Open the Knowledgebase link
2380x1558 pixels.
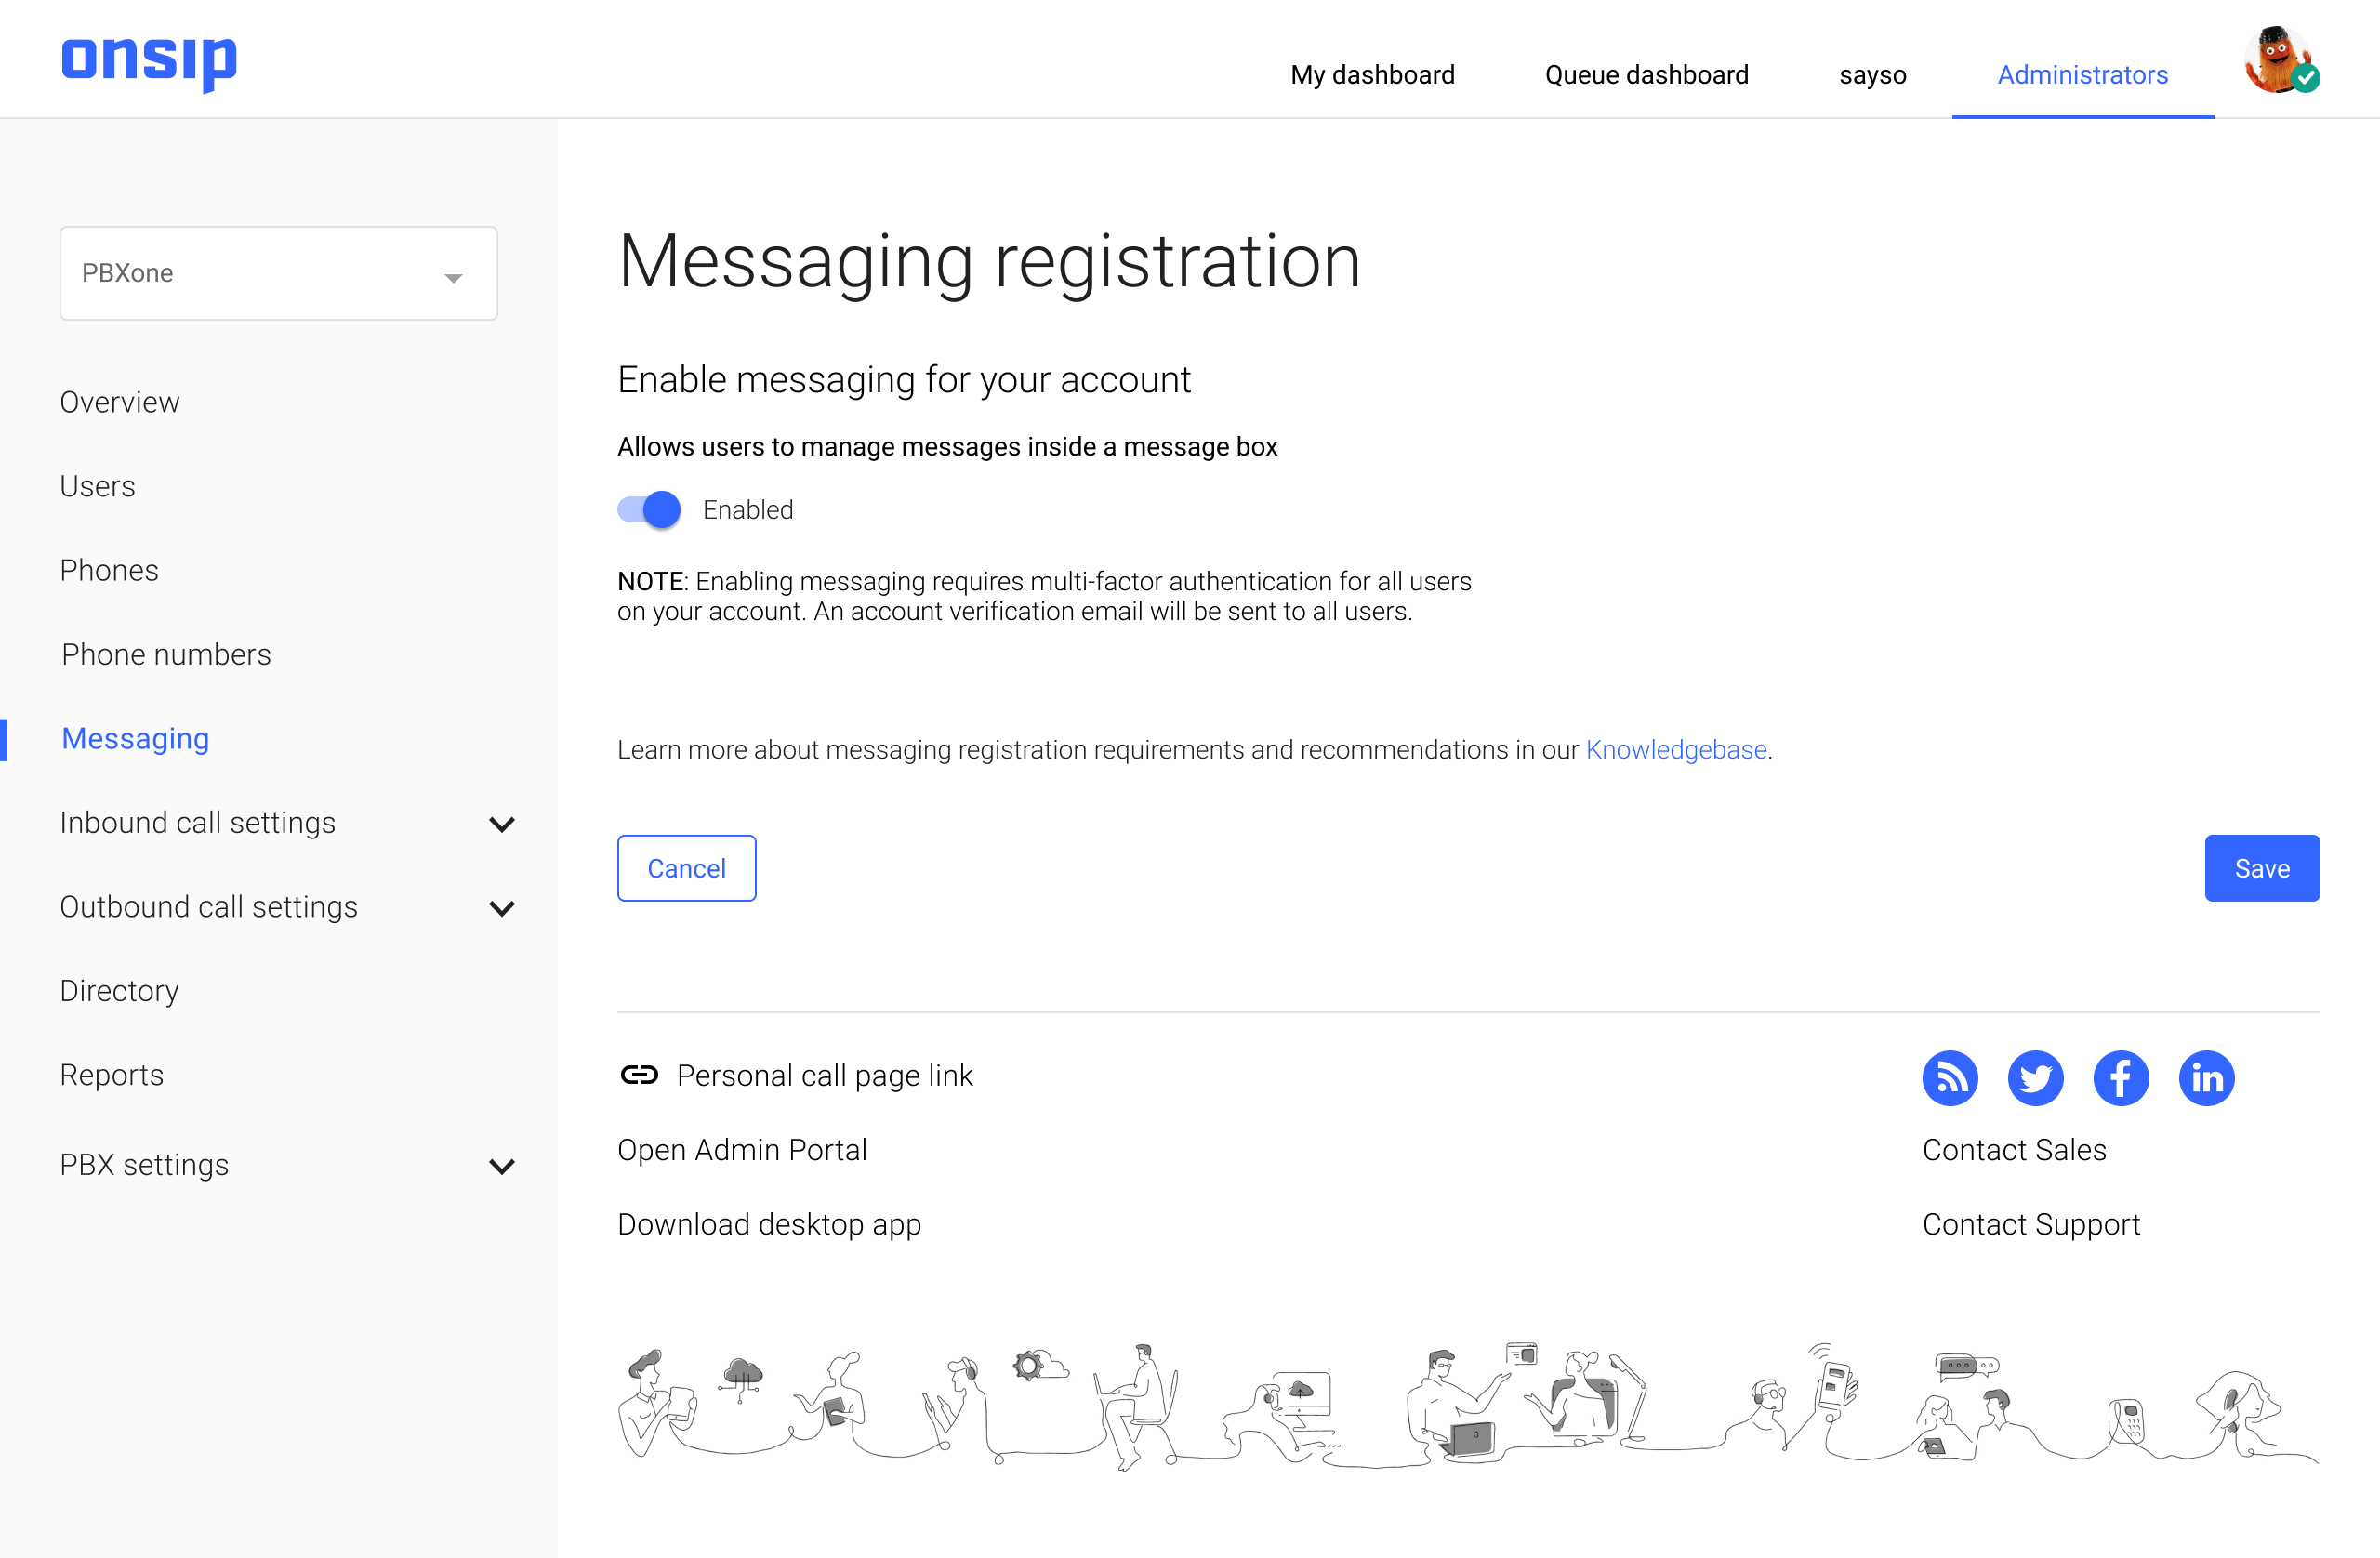pyautogui.click(x=1675, y=749)
